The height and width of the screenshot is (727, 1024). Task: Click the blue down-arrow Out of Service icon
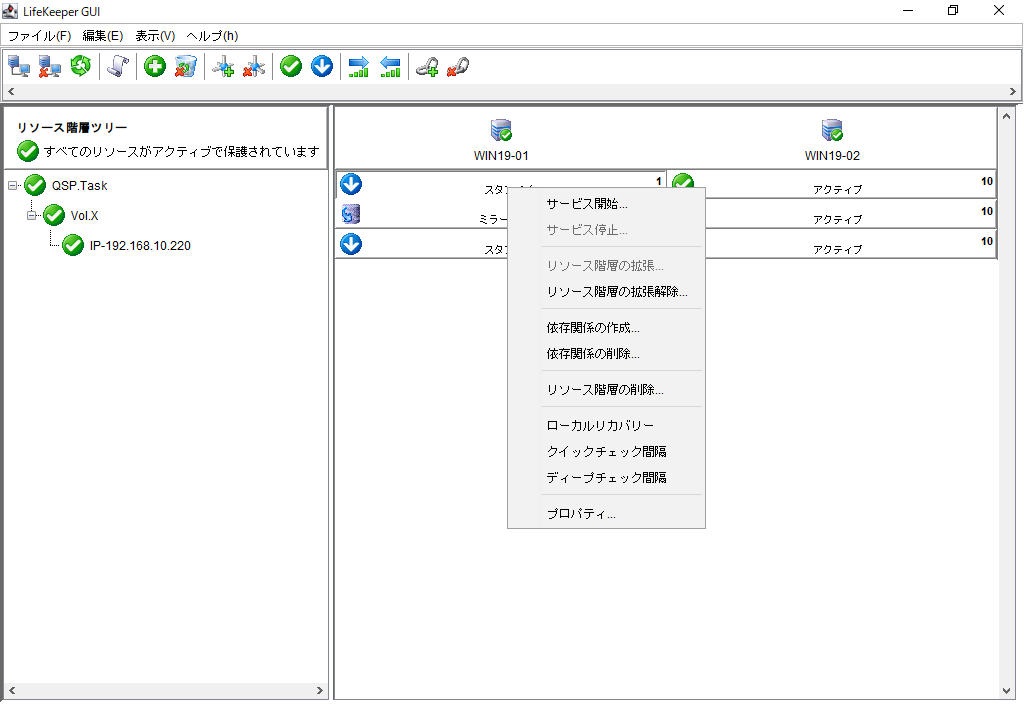coord(322,67)
